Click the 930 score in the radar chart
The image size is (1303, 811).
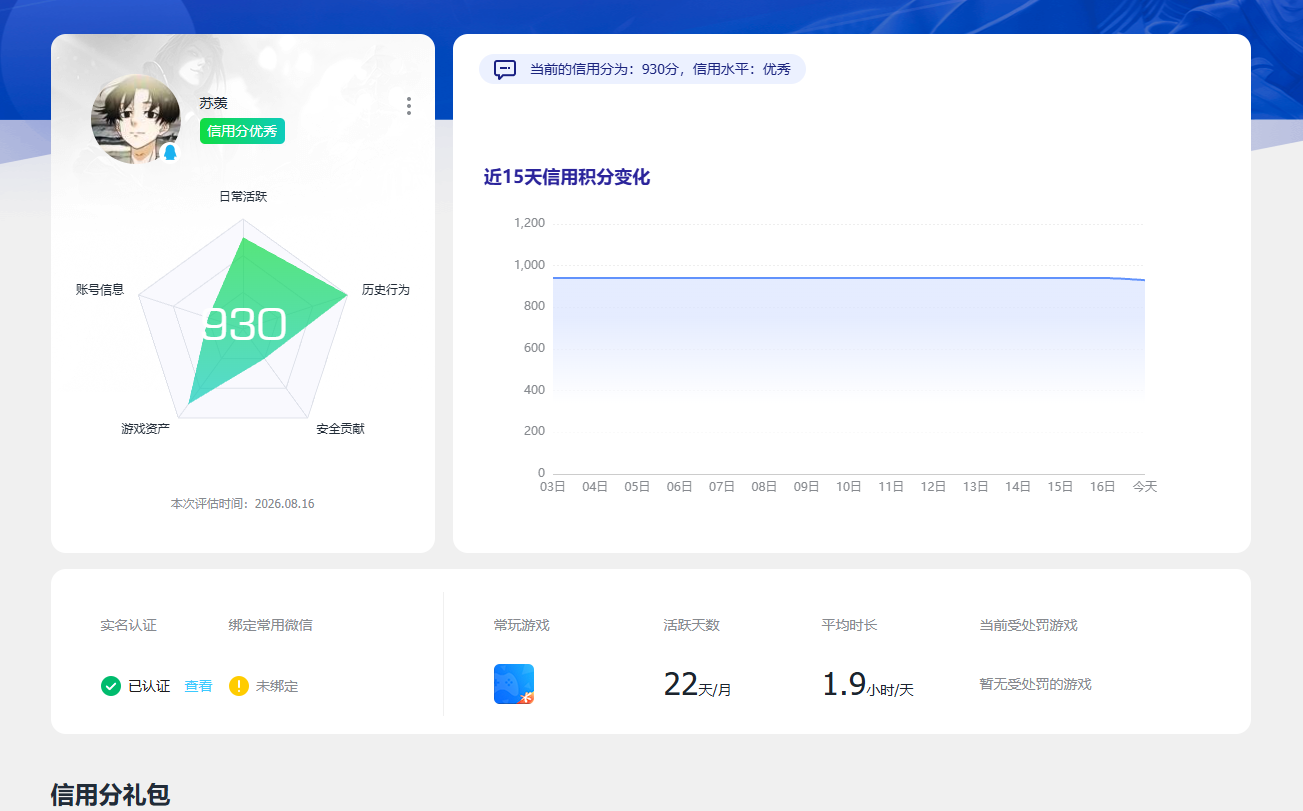(x=244, y=325)
